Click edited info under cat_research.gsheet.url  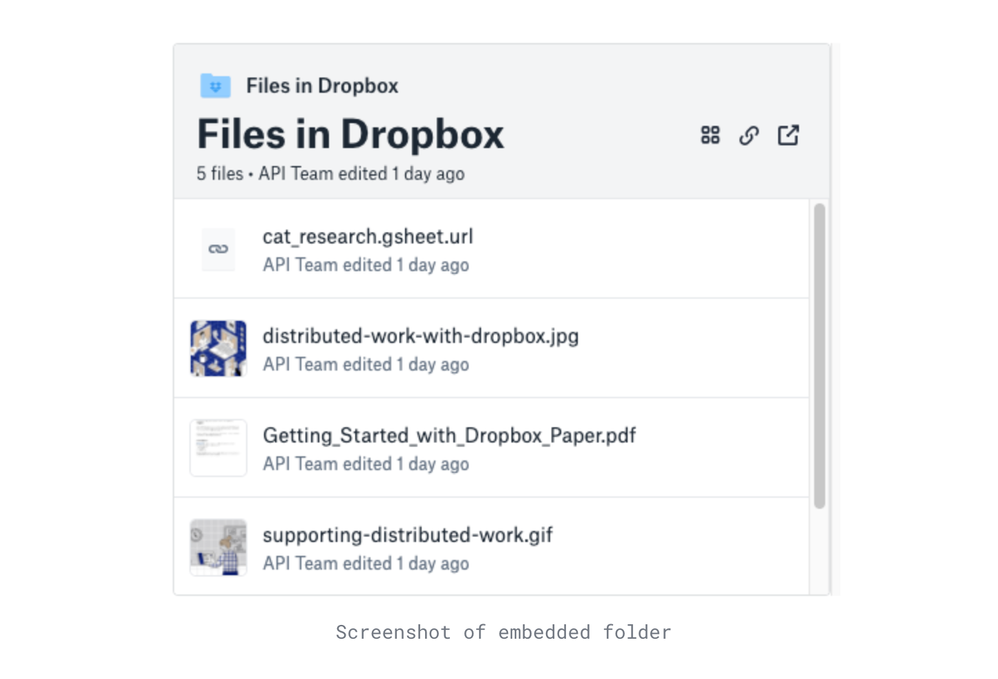(x=366, y=265)
